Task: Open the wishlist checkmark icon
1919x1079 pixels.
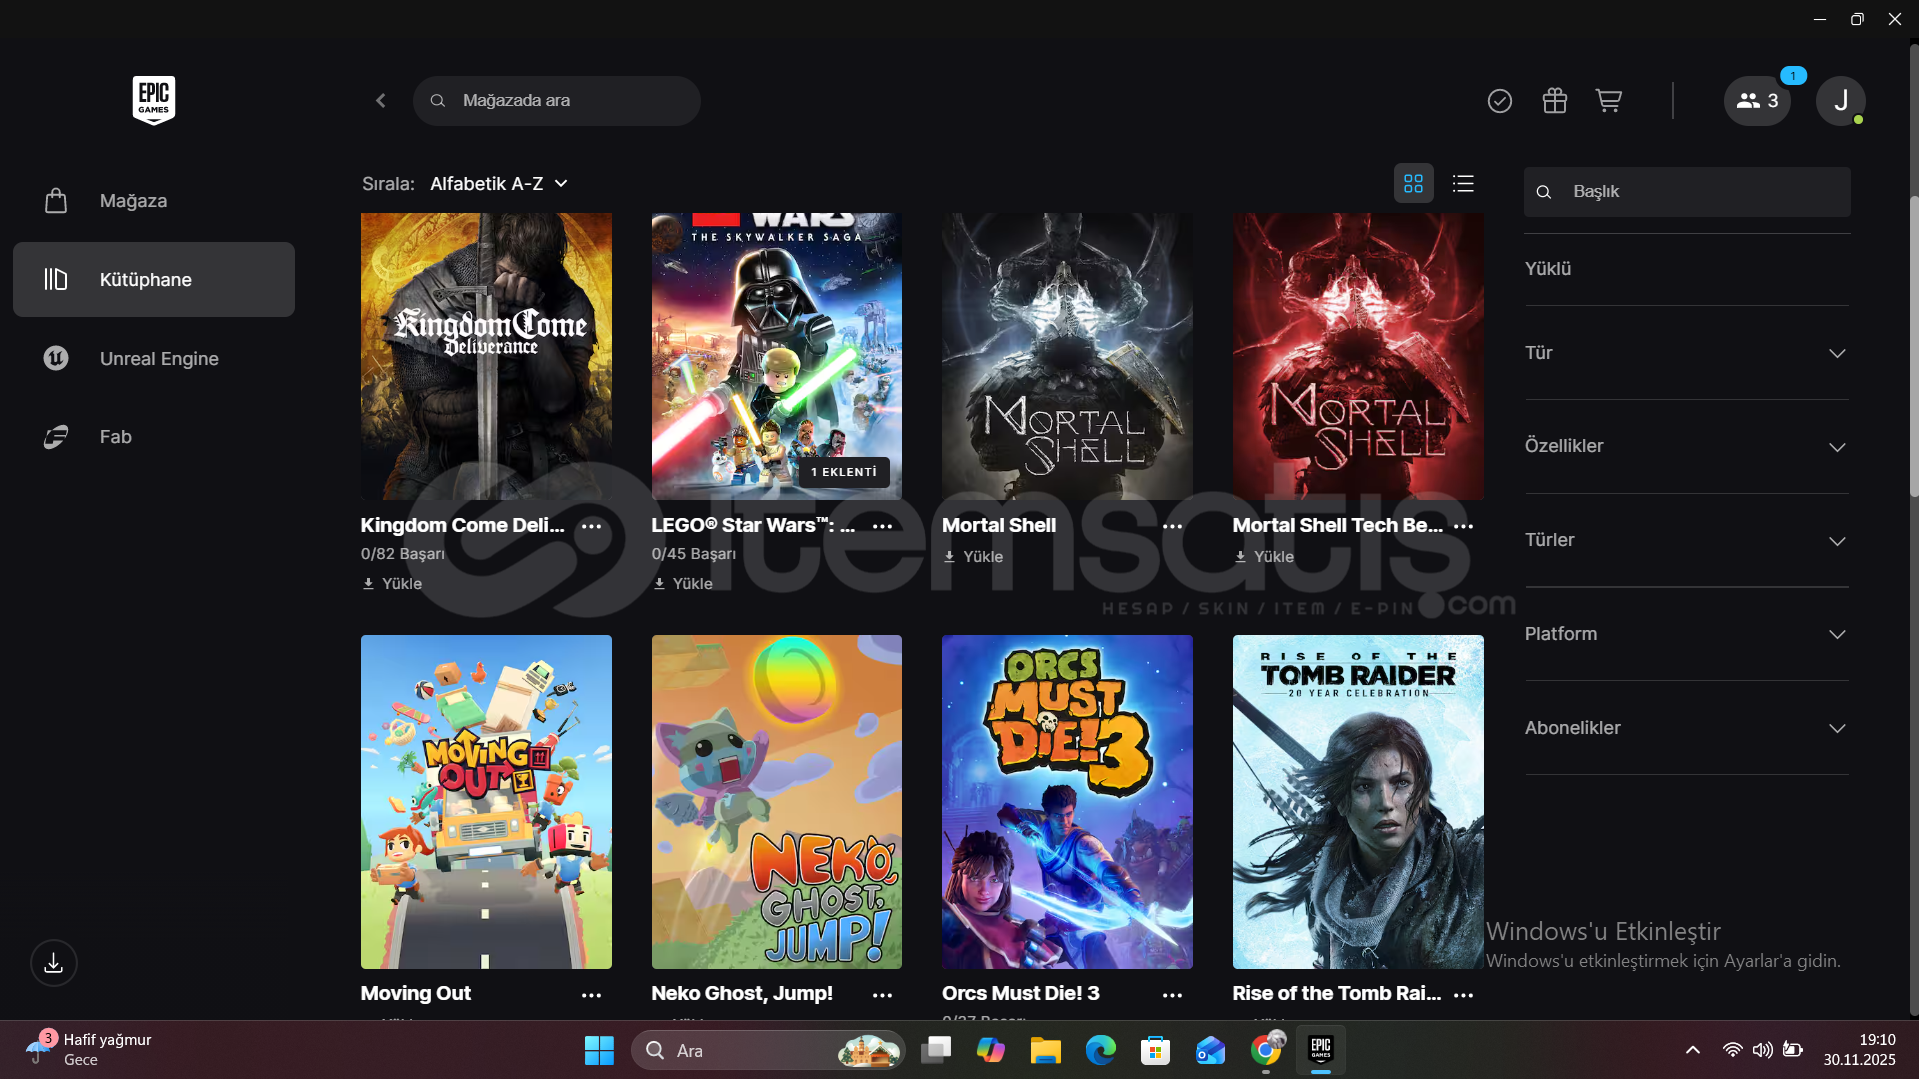Action: coord(1499,101)
